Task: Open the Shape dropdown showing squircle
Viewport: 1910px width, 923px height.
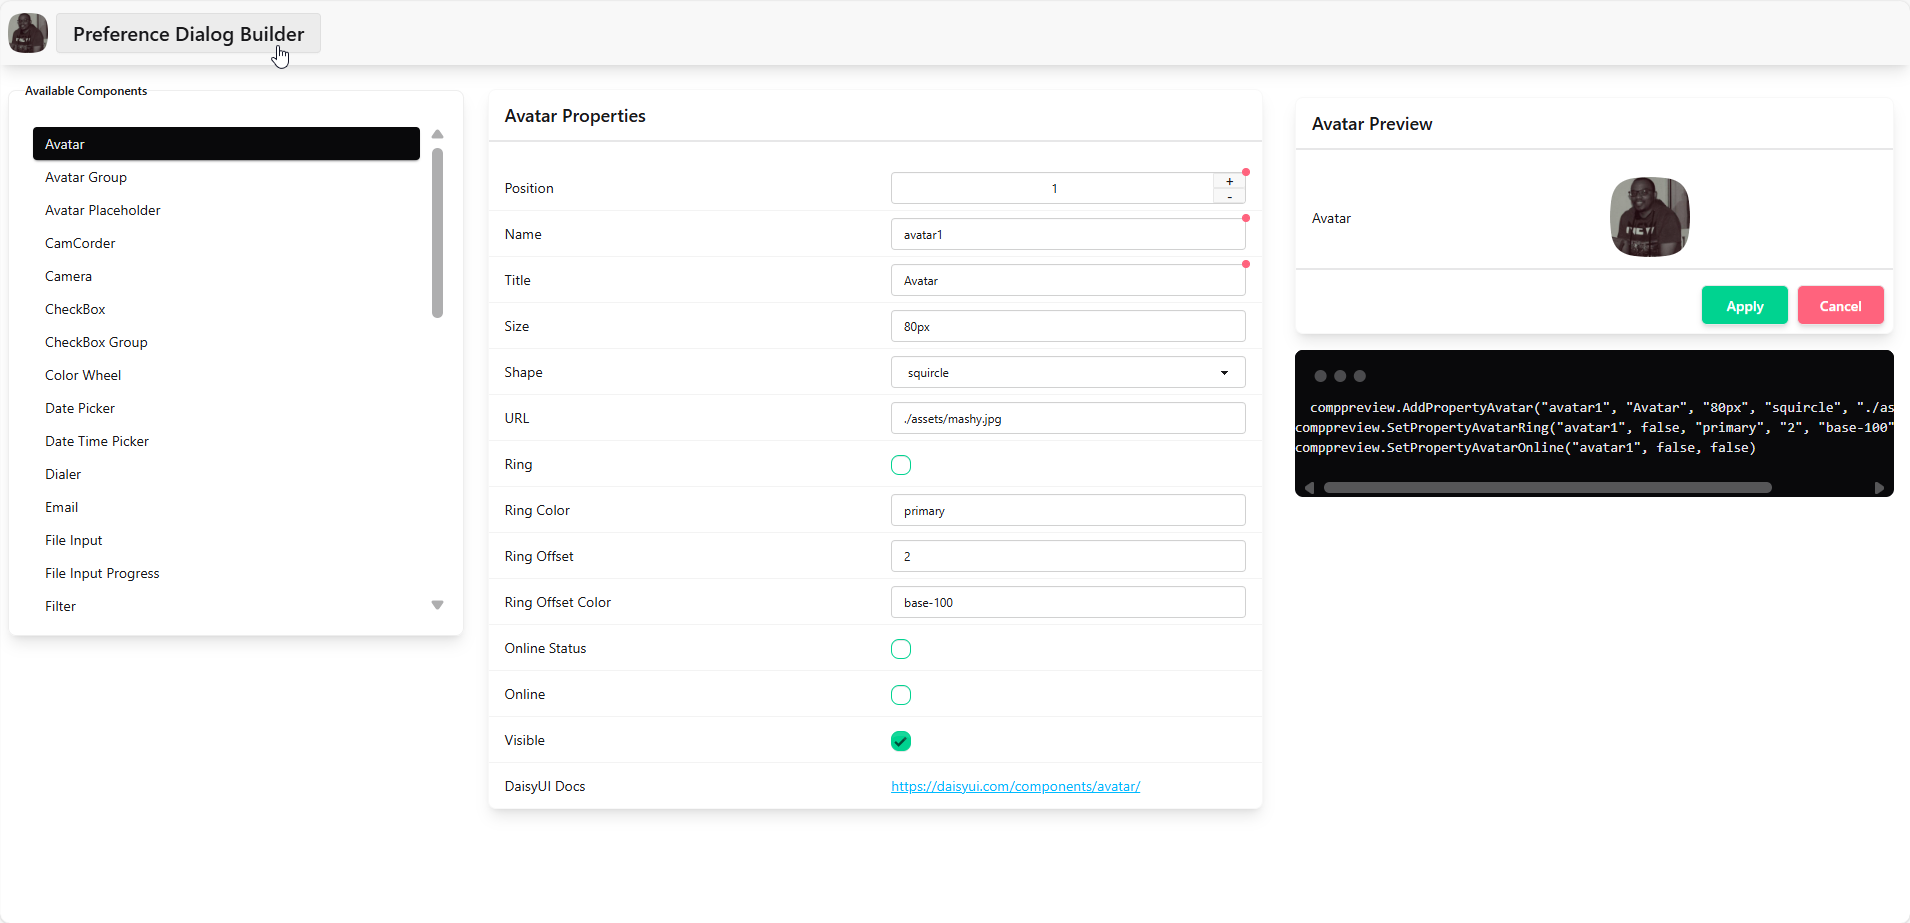Action: point(1067,372)
